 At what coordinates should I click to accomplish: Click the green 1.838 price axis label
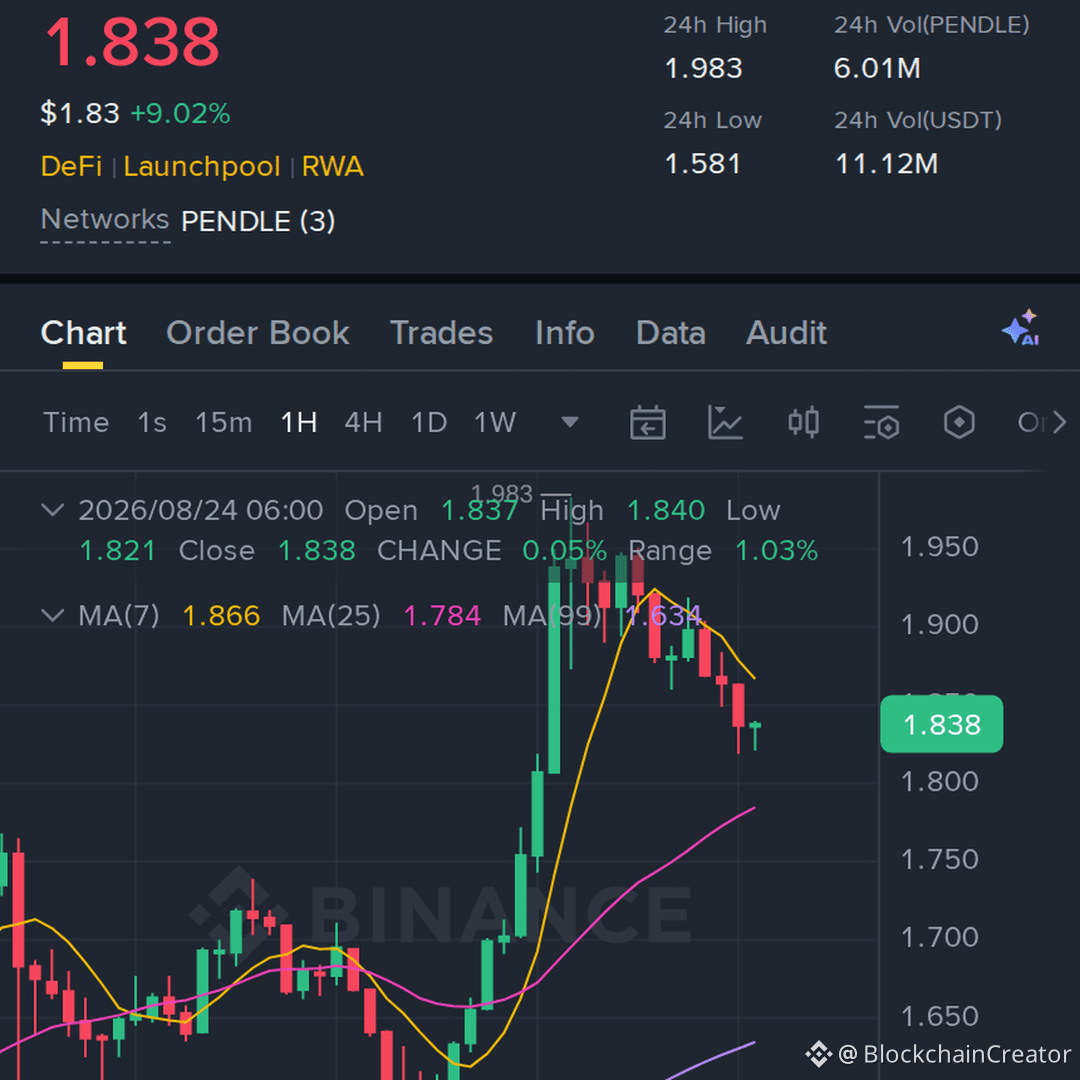coord(942,724)
